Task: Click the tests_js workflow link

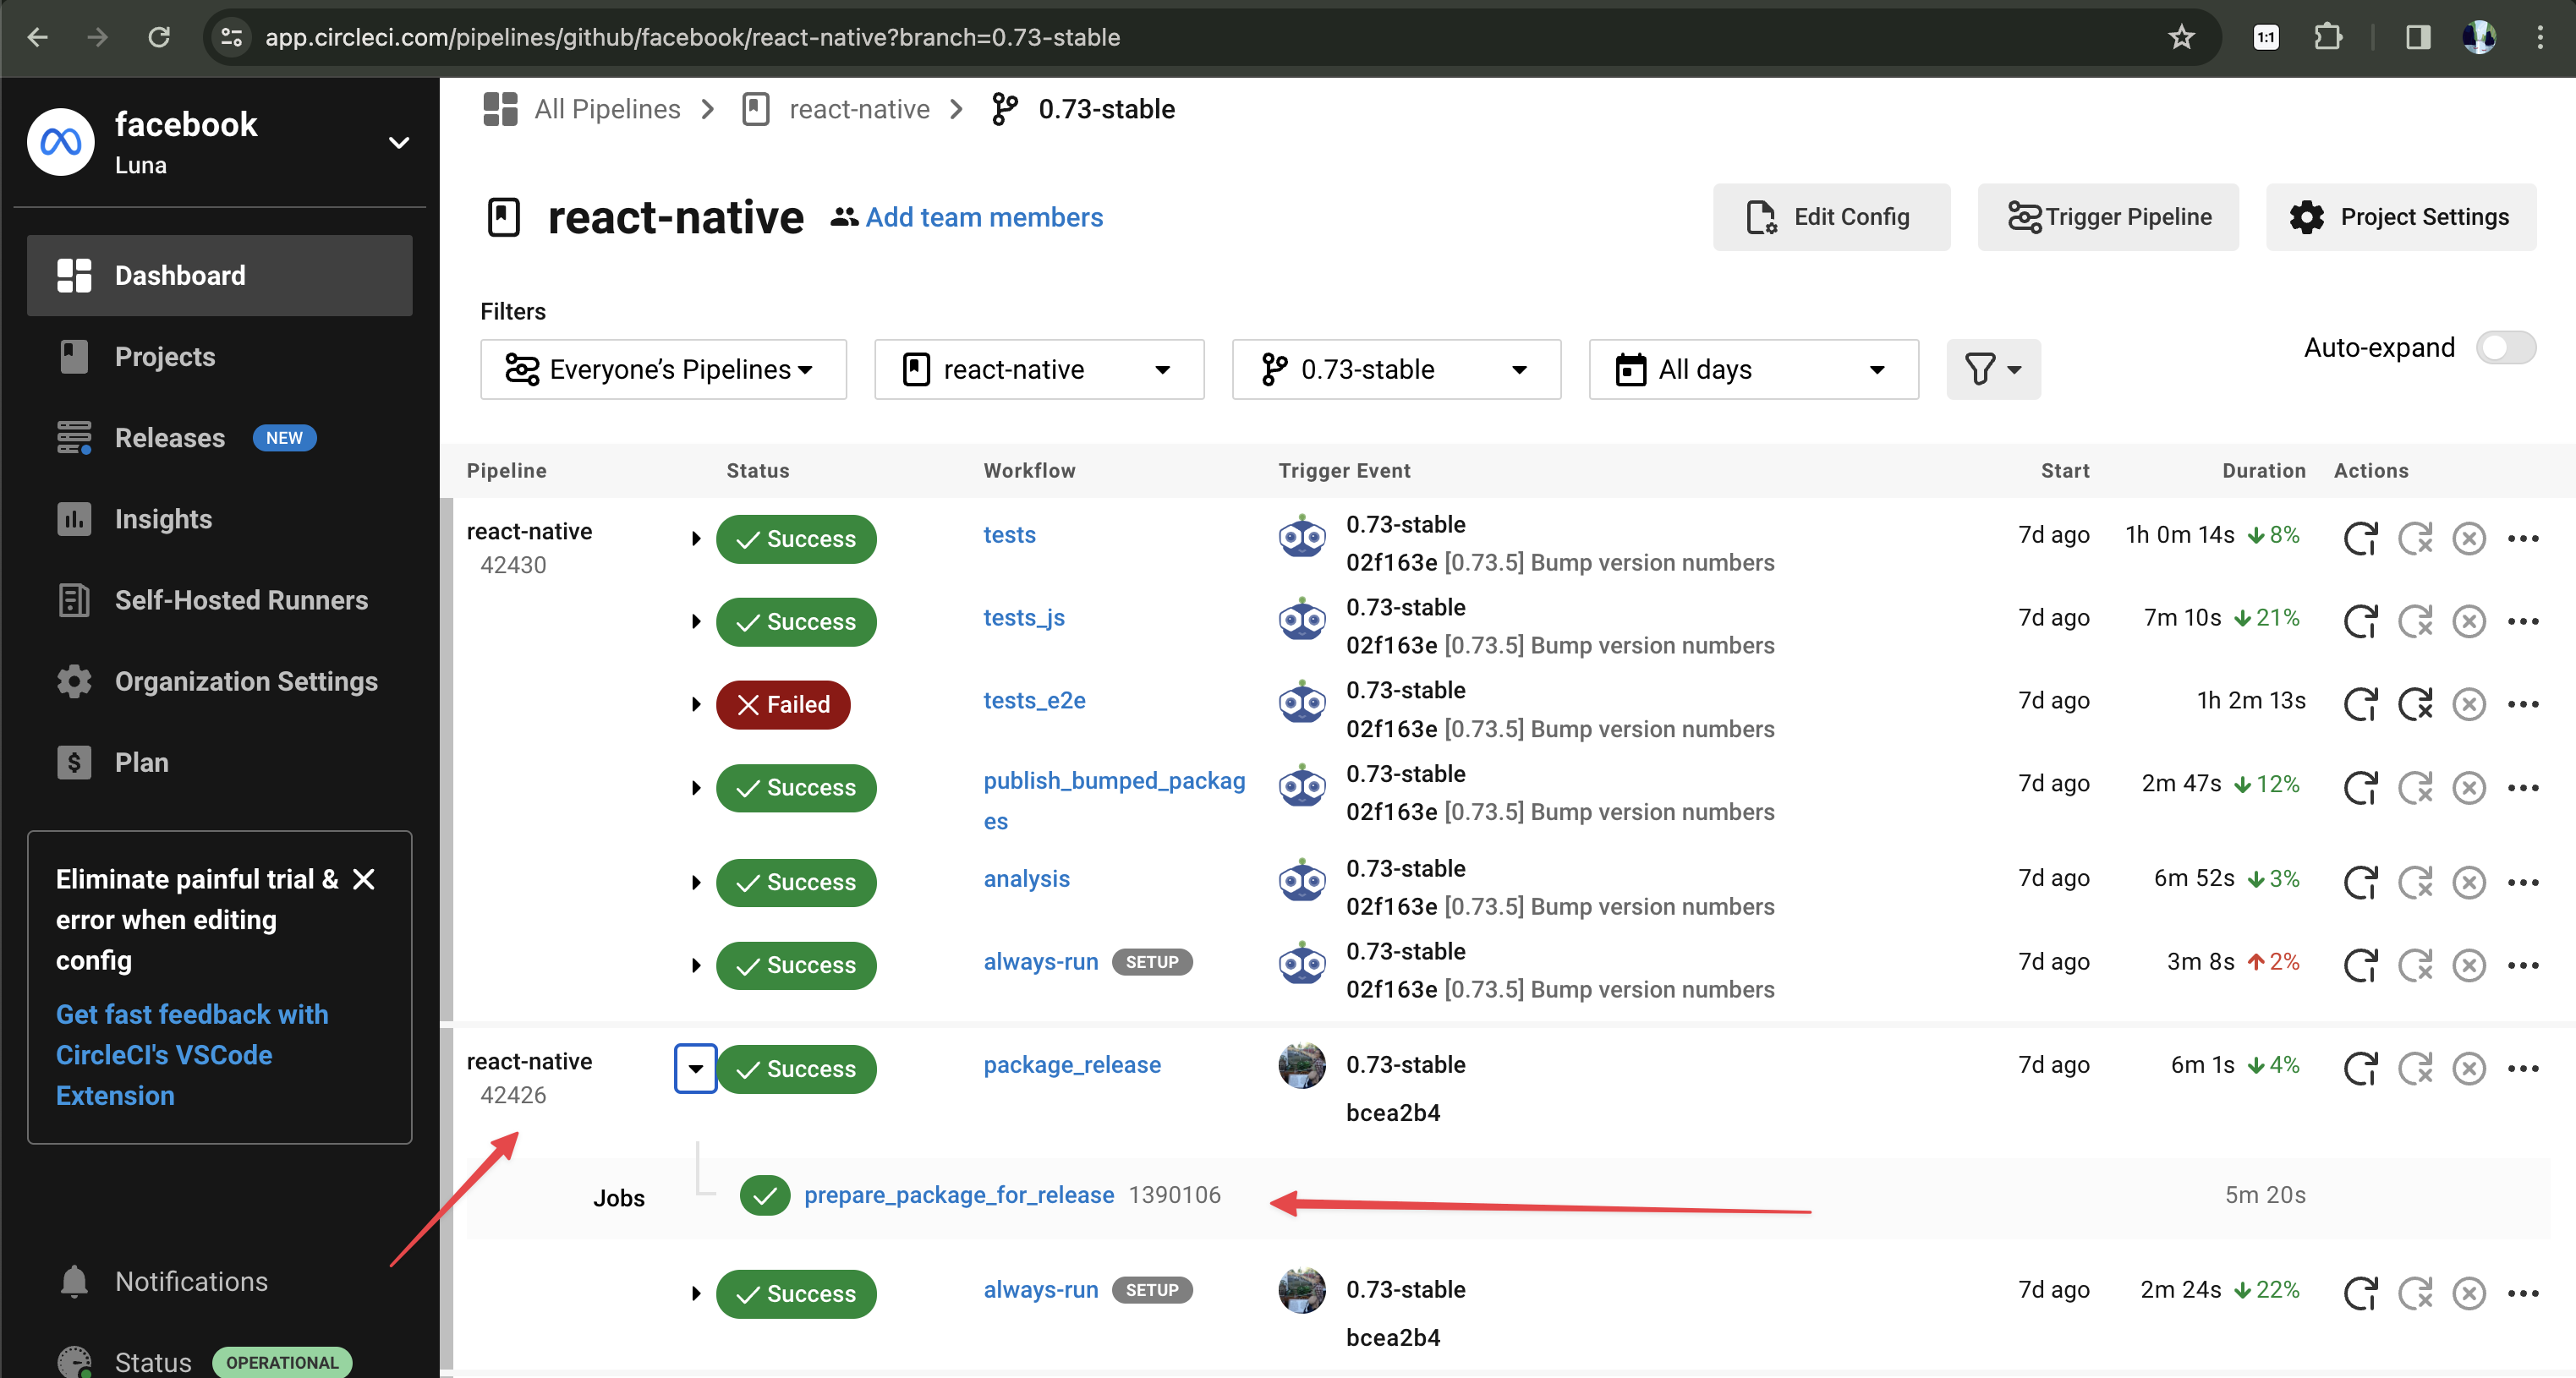Action: tap(1022, 616)
